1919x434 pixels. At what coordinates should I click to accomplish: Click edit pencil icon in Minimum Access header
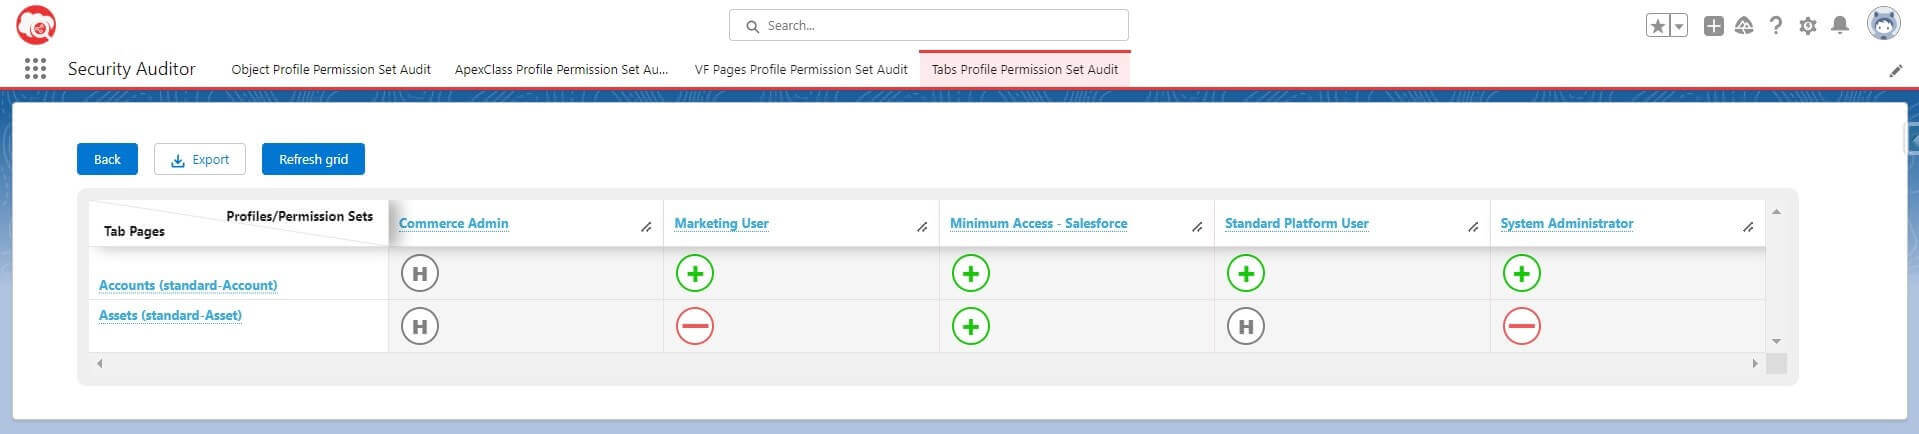tap(1197, 227)
